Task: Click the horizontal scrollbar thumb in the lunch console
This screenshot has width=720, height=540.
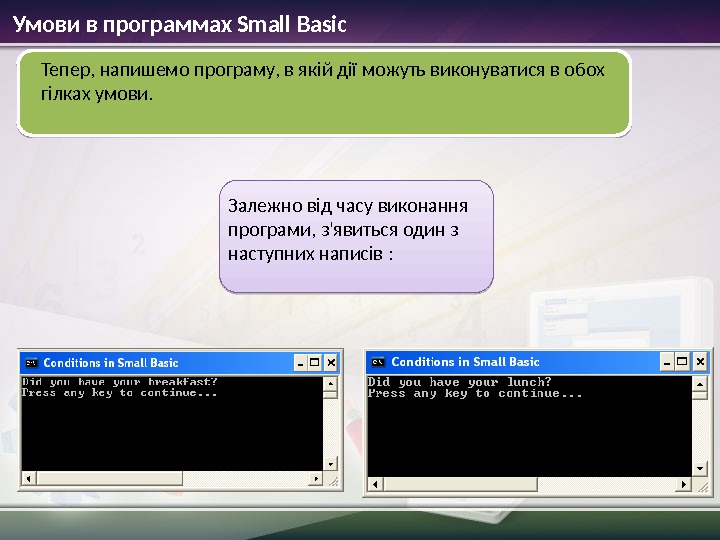Action: pos(460,484)
